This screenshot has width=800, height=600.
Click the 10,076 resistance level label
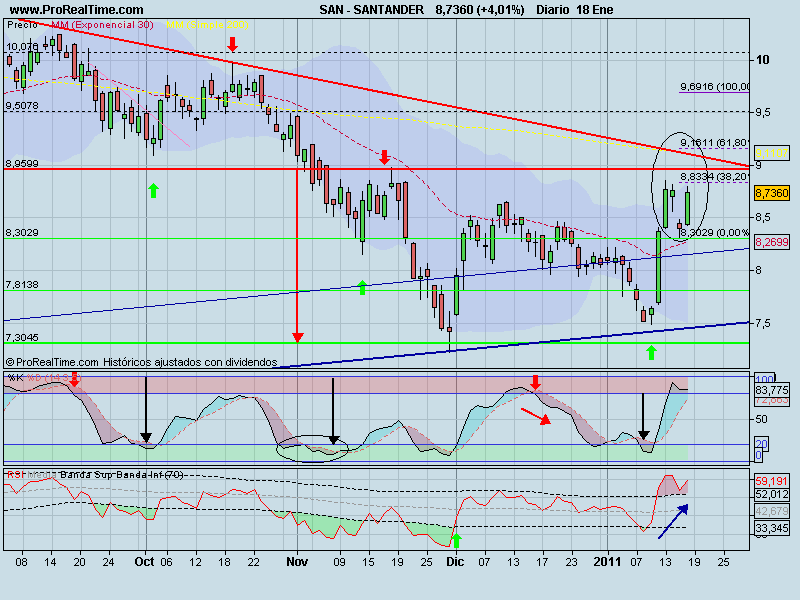22,46
